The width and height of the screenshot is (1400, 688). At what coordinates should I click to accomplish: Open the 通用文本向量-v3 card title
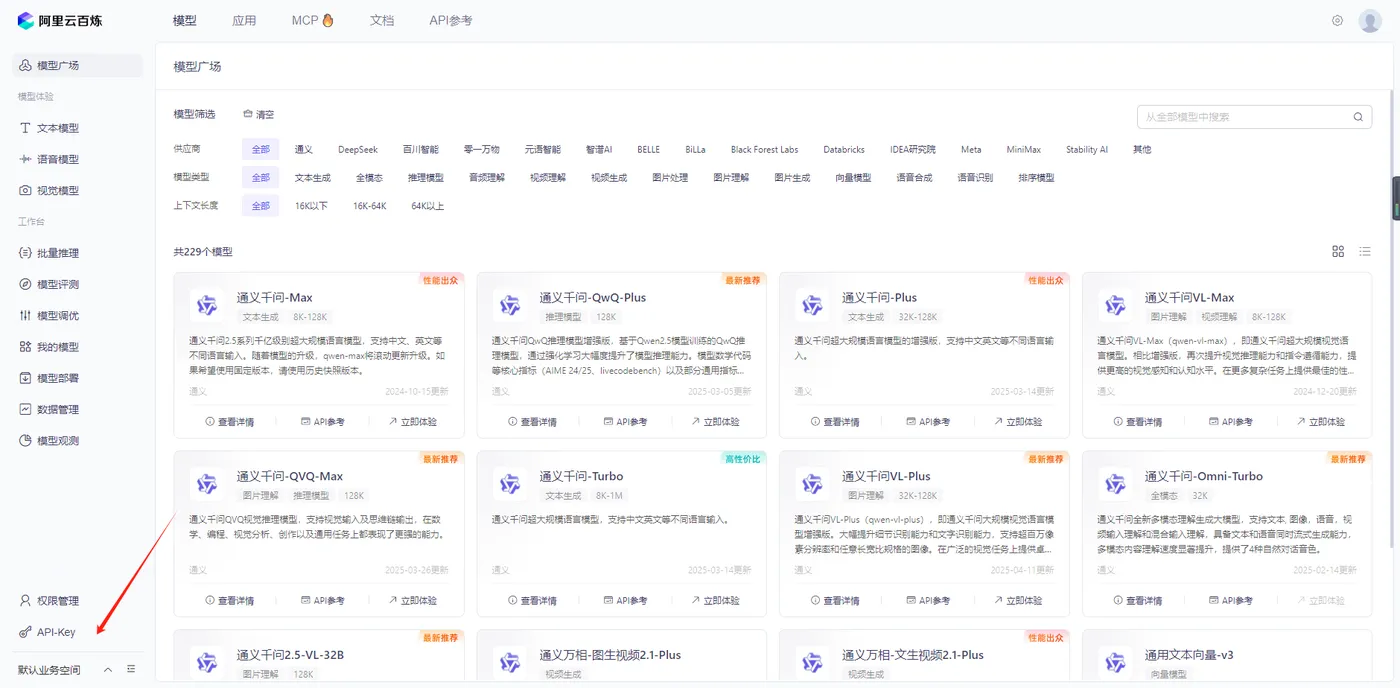click(1189, 655)
